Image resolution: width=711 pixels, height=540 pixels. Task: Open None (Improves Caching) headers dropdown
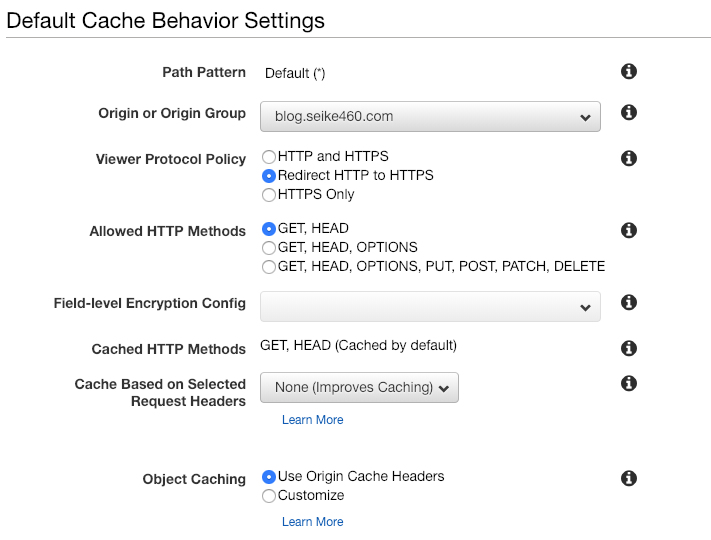click(x=359, y=388)
